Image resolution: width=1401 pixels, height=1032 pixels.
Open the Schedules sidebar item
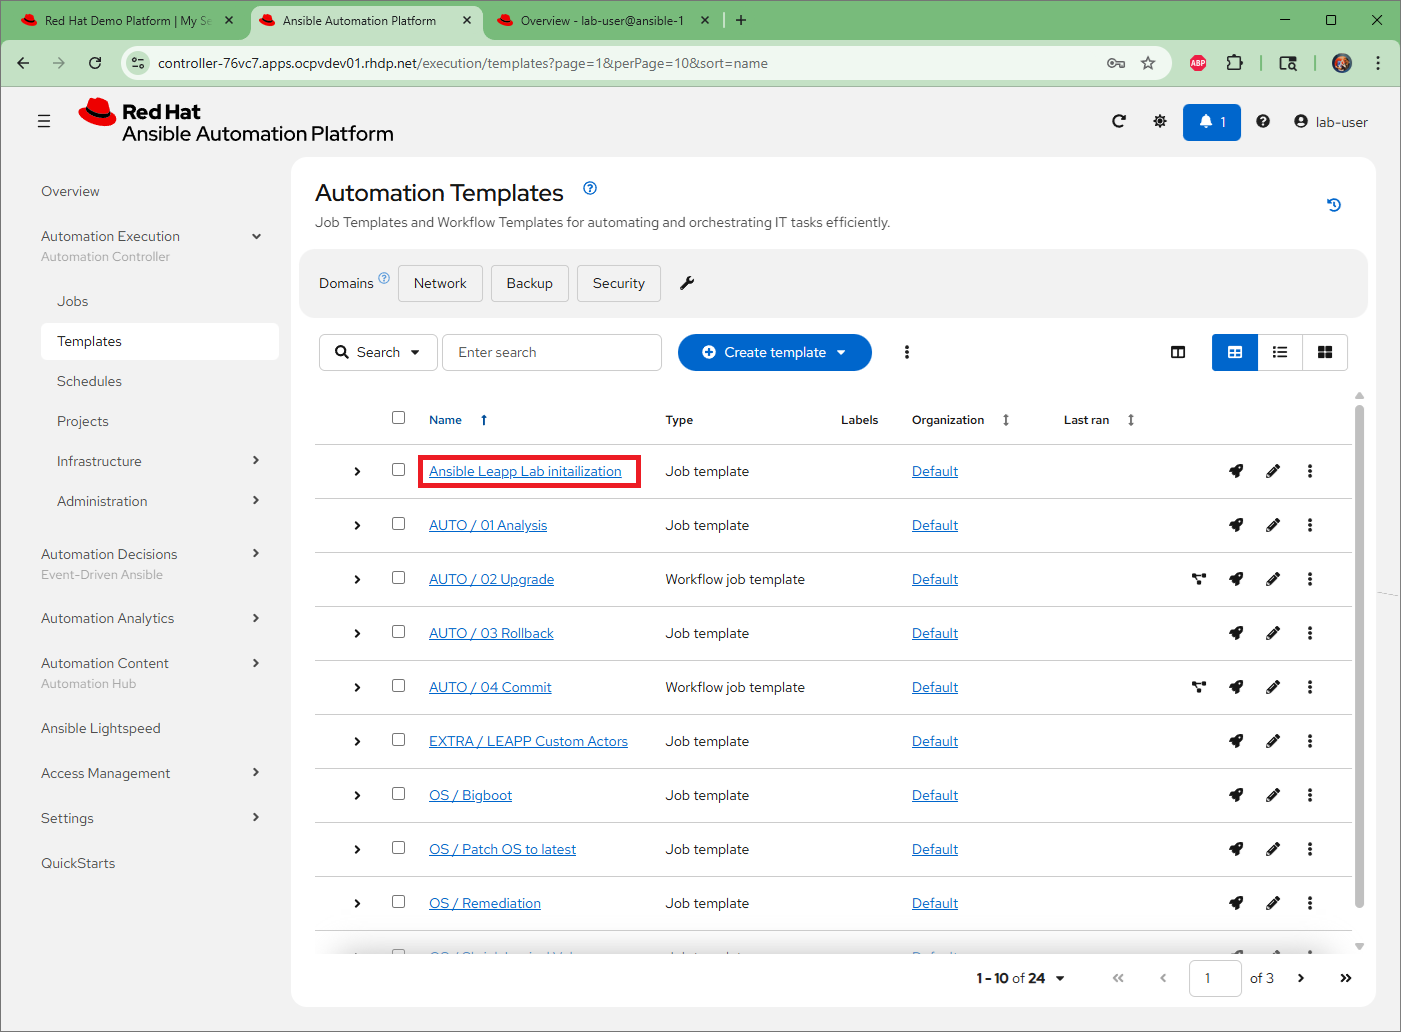click(x=89, y=381)
